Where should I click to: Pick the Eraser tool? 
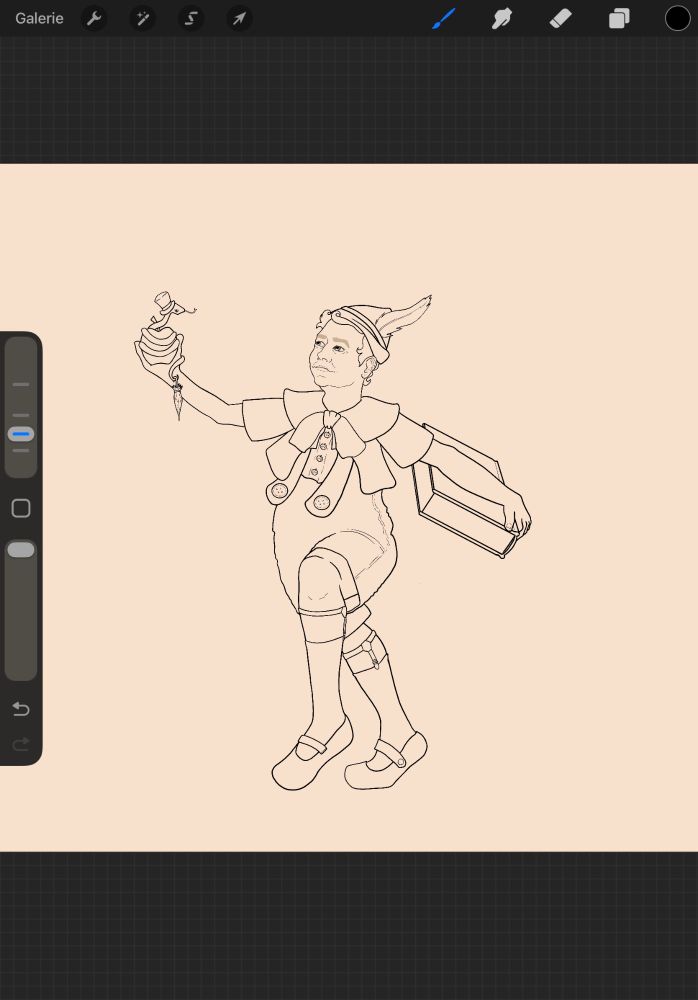(560, 18)
